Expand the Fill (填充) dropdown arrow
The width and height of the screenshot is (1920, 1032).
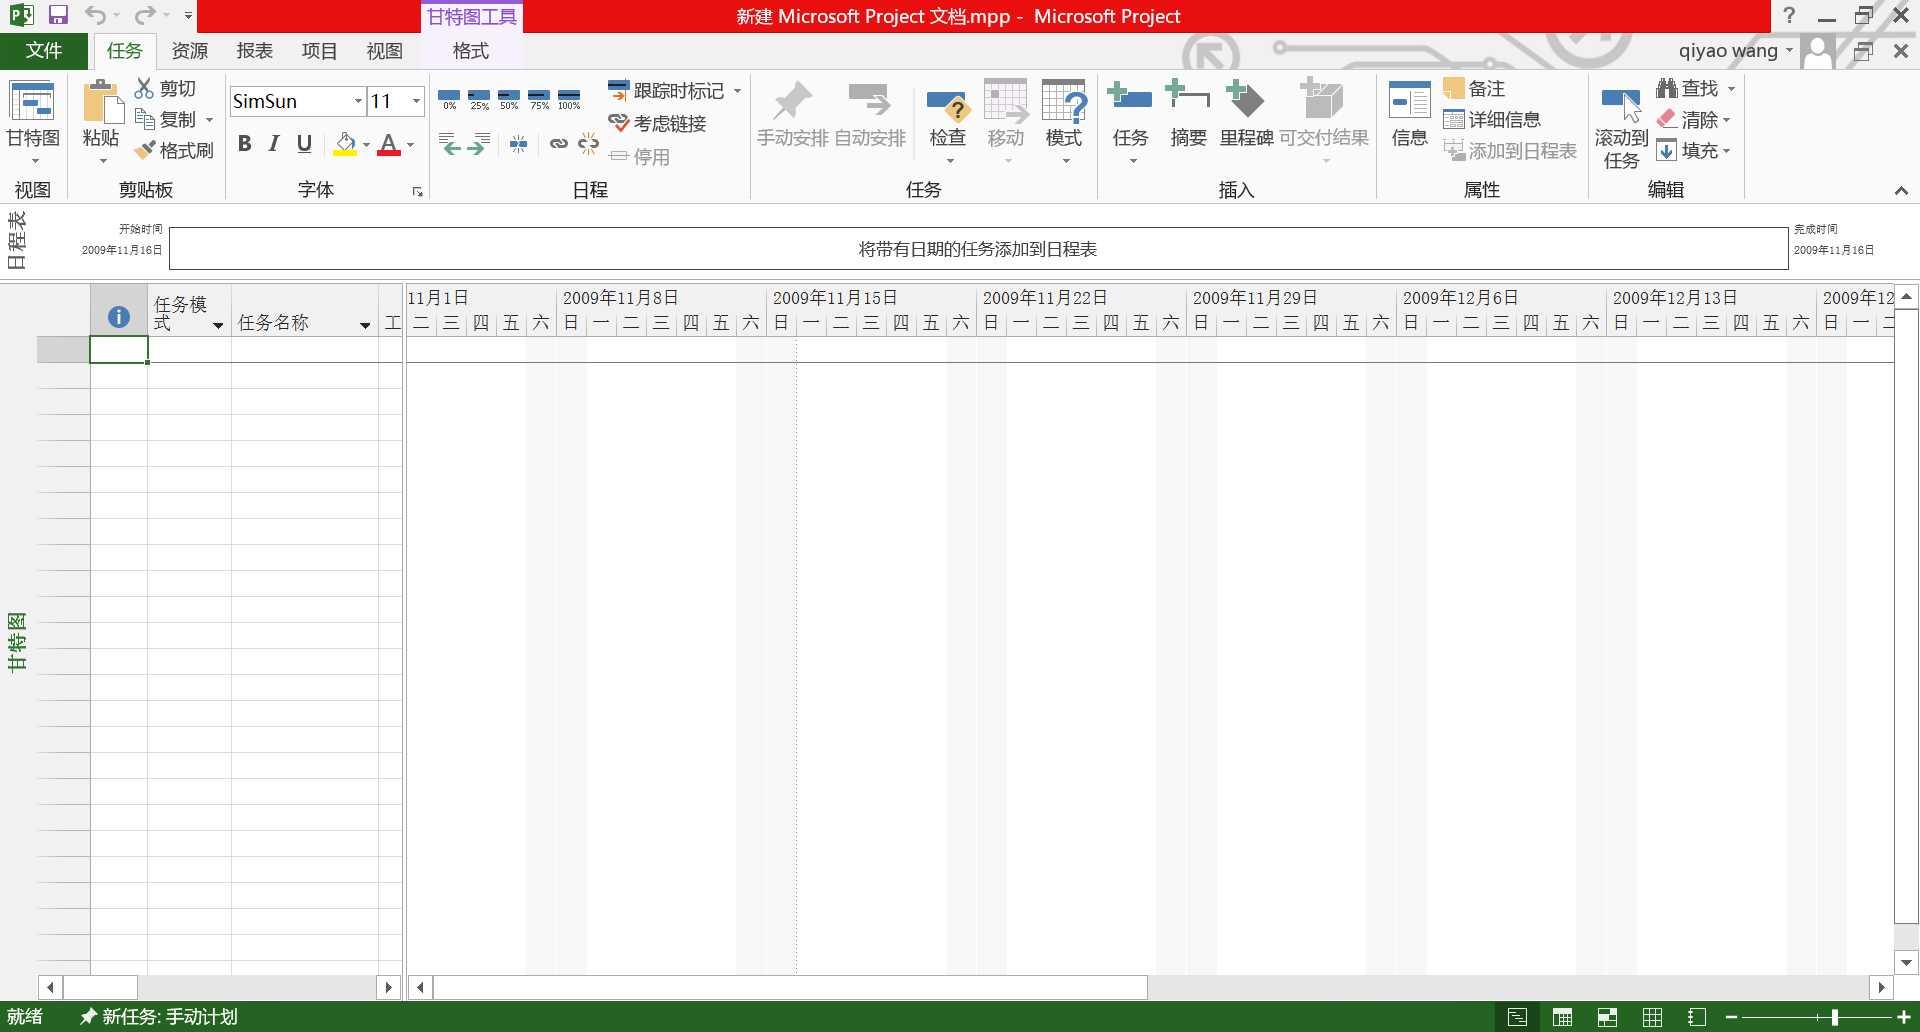(1726, 151)
